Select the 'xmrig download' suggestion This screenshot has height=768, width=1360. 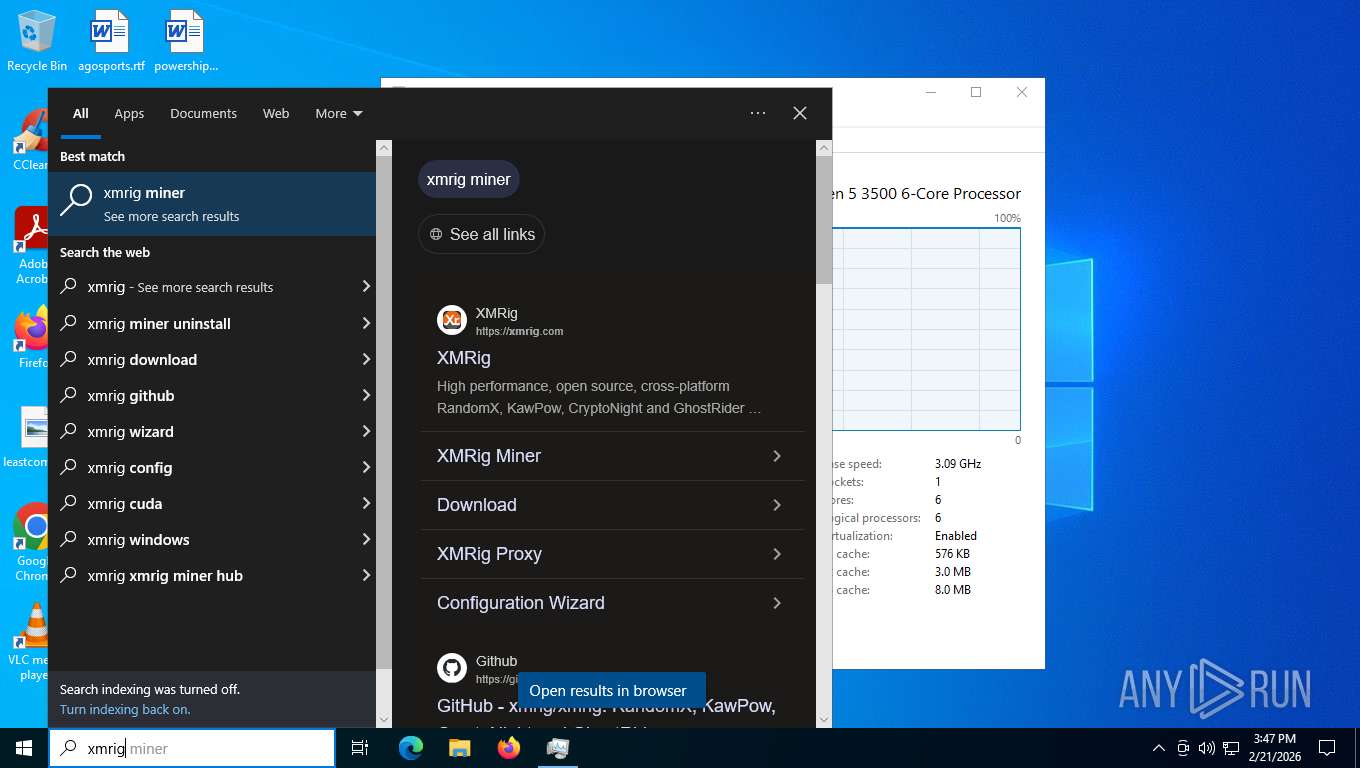[x=212, y=359]
